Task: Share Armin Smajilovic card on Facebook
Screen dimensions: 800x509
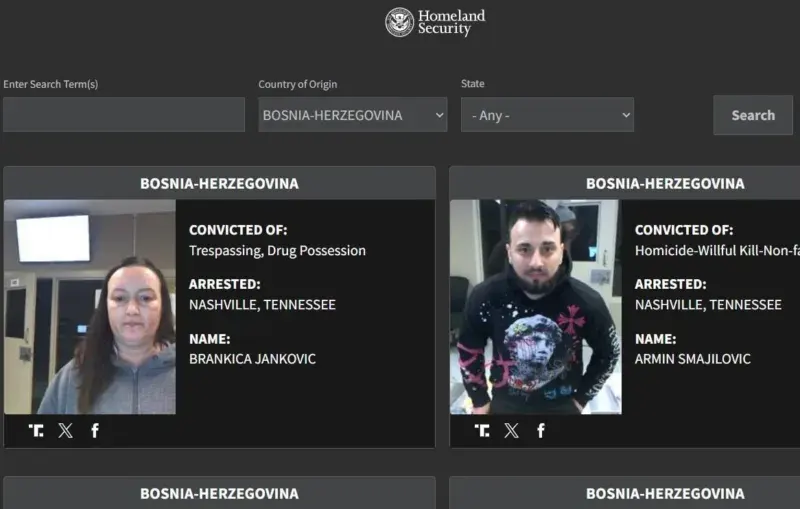Action: (x=541, y=430)
